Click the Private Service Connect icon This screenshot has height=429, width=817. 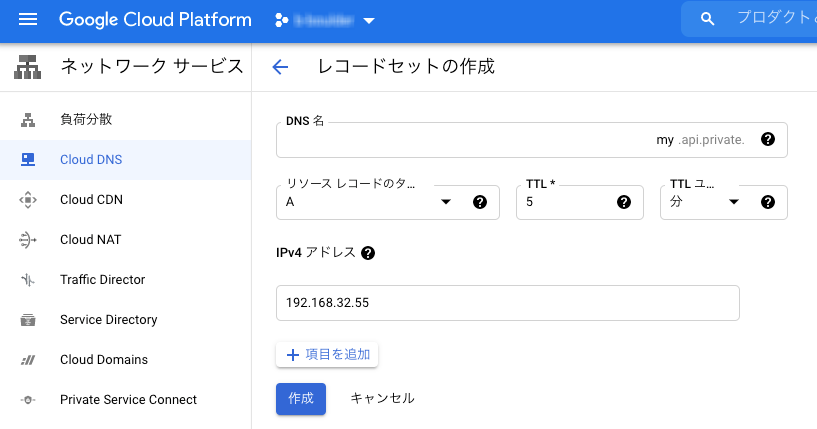(x=28, y=400)
